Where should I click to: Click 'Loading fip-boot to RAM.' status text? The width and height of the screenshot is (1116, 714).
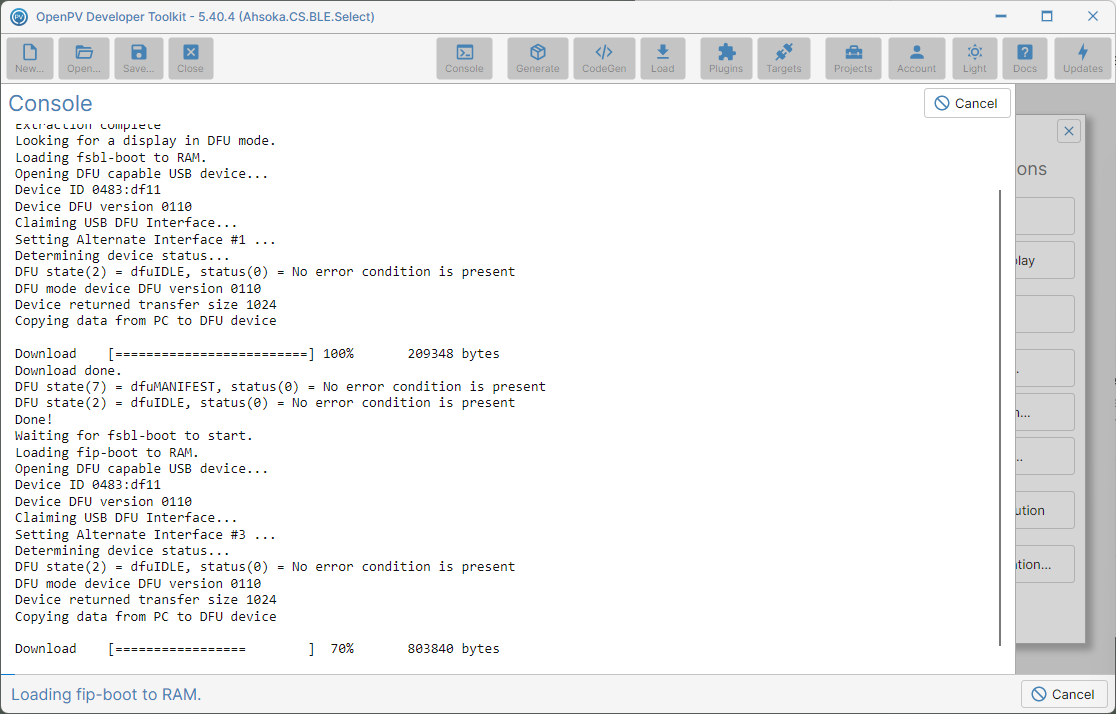[x=106, y=694]
